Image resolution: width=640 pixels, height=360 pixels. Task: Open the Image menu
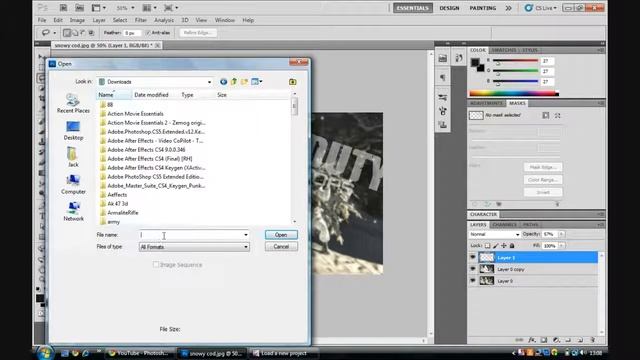77,20
